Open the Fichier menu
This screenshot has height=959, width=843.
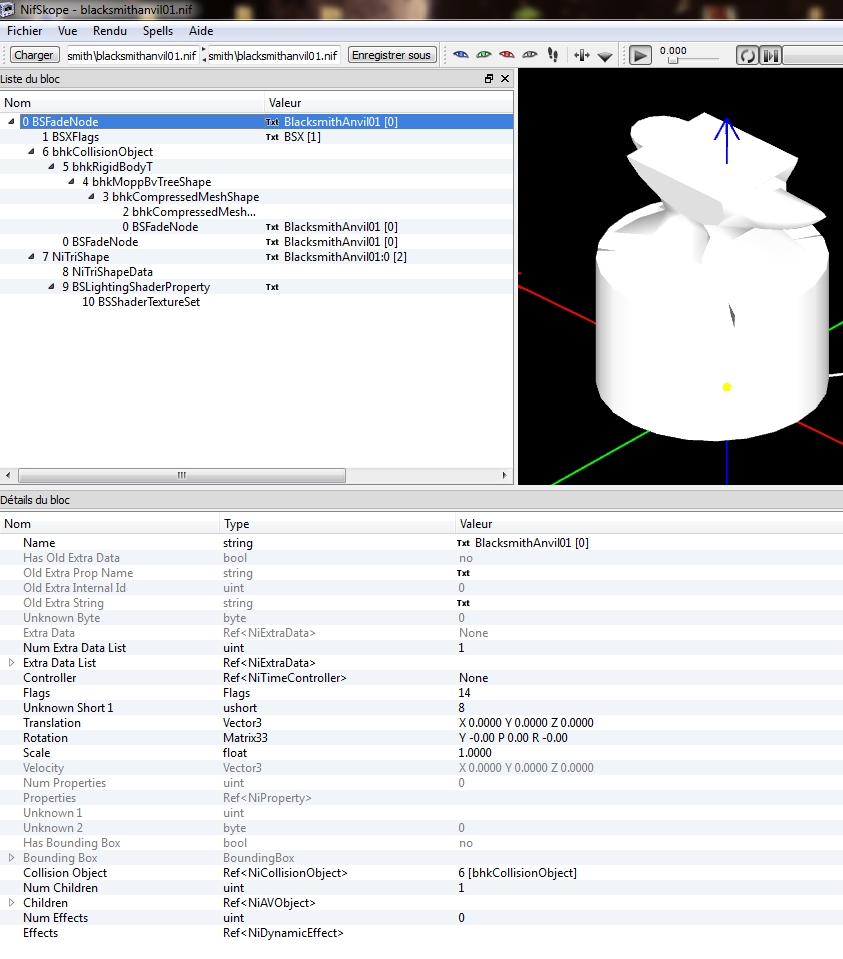(x=24, y=31)
